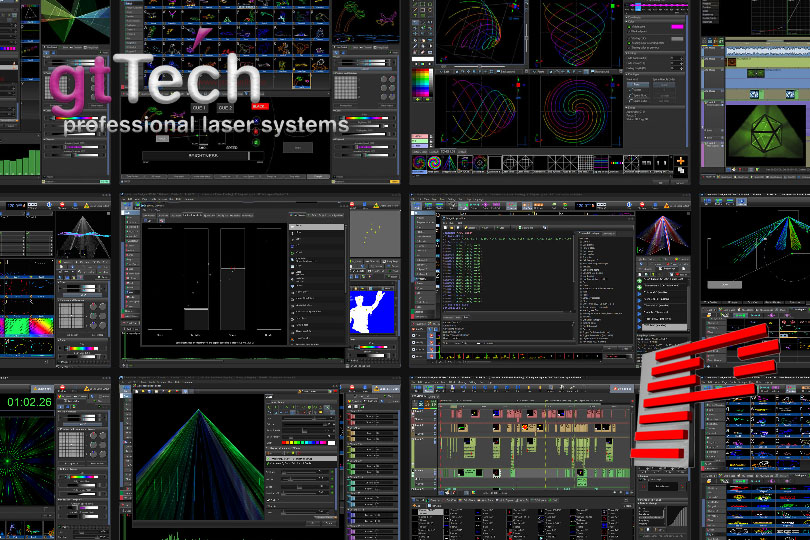
Task: Select the second rainbow spiral thumbnail
Action: [x=434, y=163]
